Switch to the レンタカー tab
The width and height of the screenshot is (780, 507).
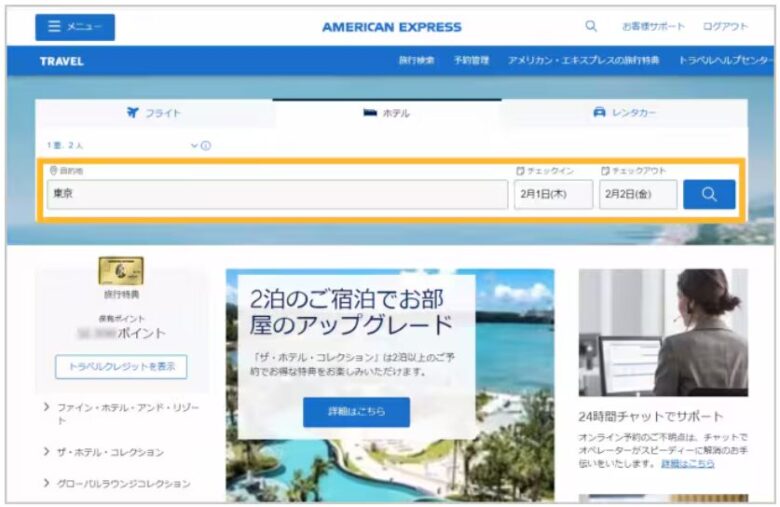(624, 113)
